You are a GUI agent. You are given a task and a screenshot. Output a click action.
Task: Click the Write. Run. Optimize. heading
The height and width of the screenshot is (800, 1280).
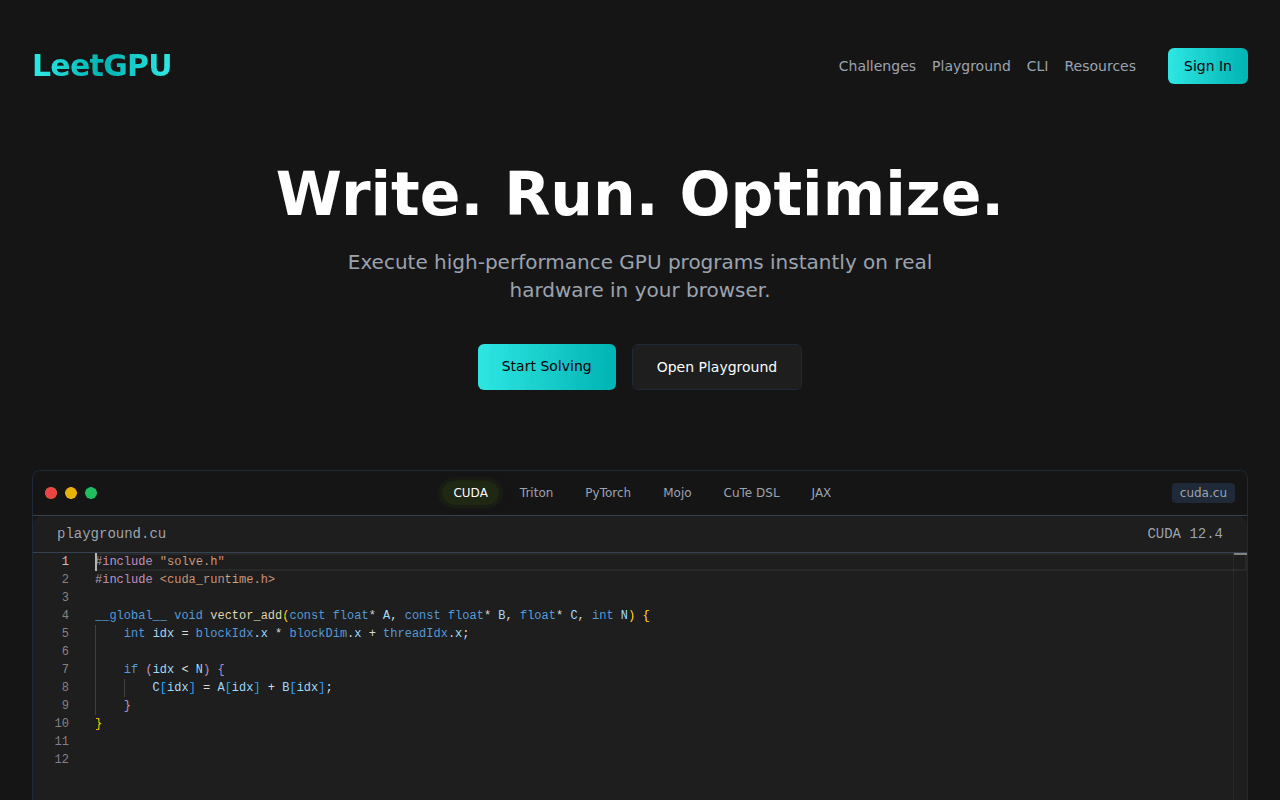click(640, 194)
